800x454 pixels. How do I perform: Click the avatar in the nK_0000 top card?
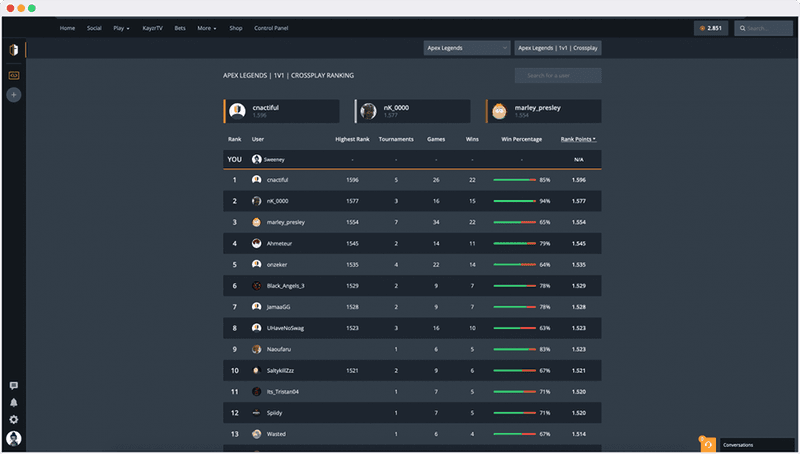coord(368,111)
